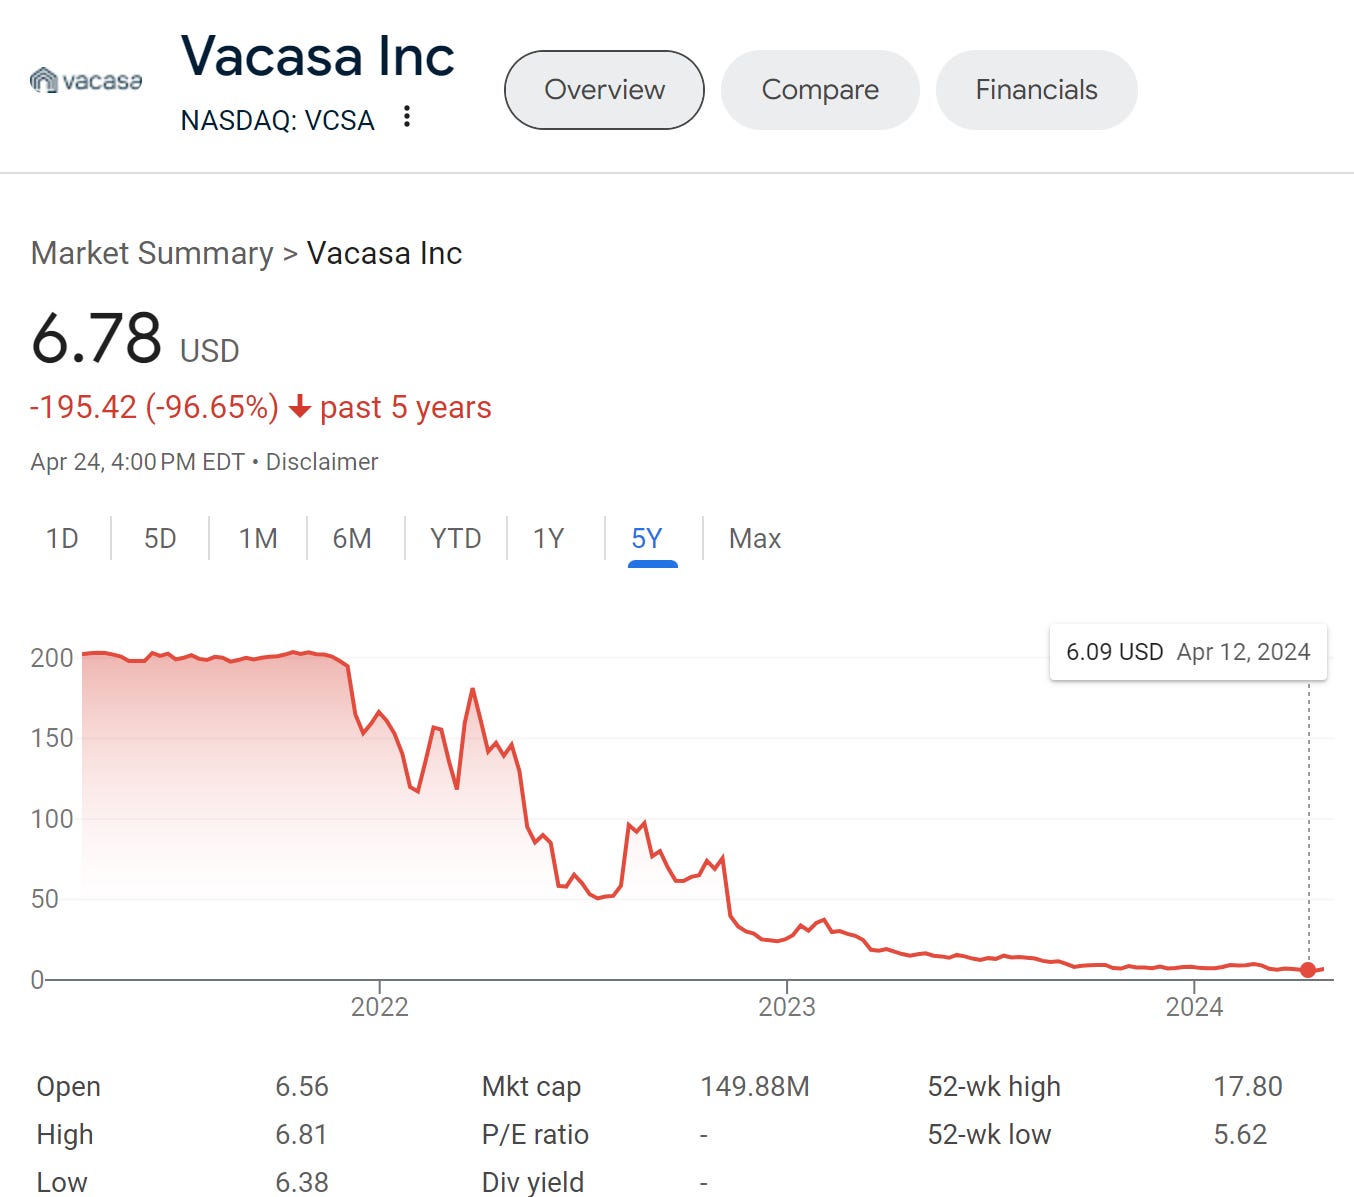Switch to the Compare tab
Viewport: 1354px width, 1197px height.
pyautogui.click(x=820, y=90)
